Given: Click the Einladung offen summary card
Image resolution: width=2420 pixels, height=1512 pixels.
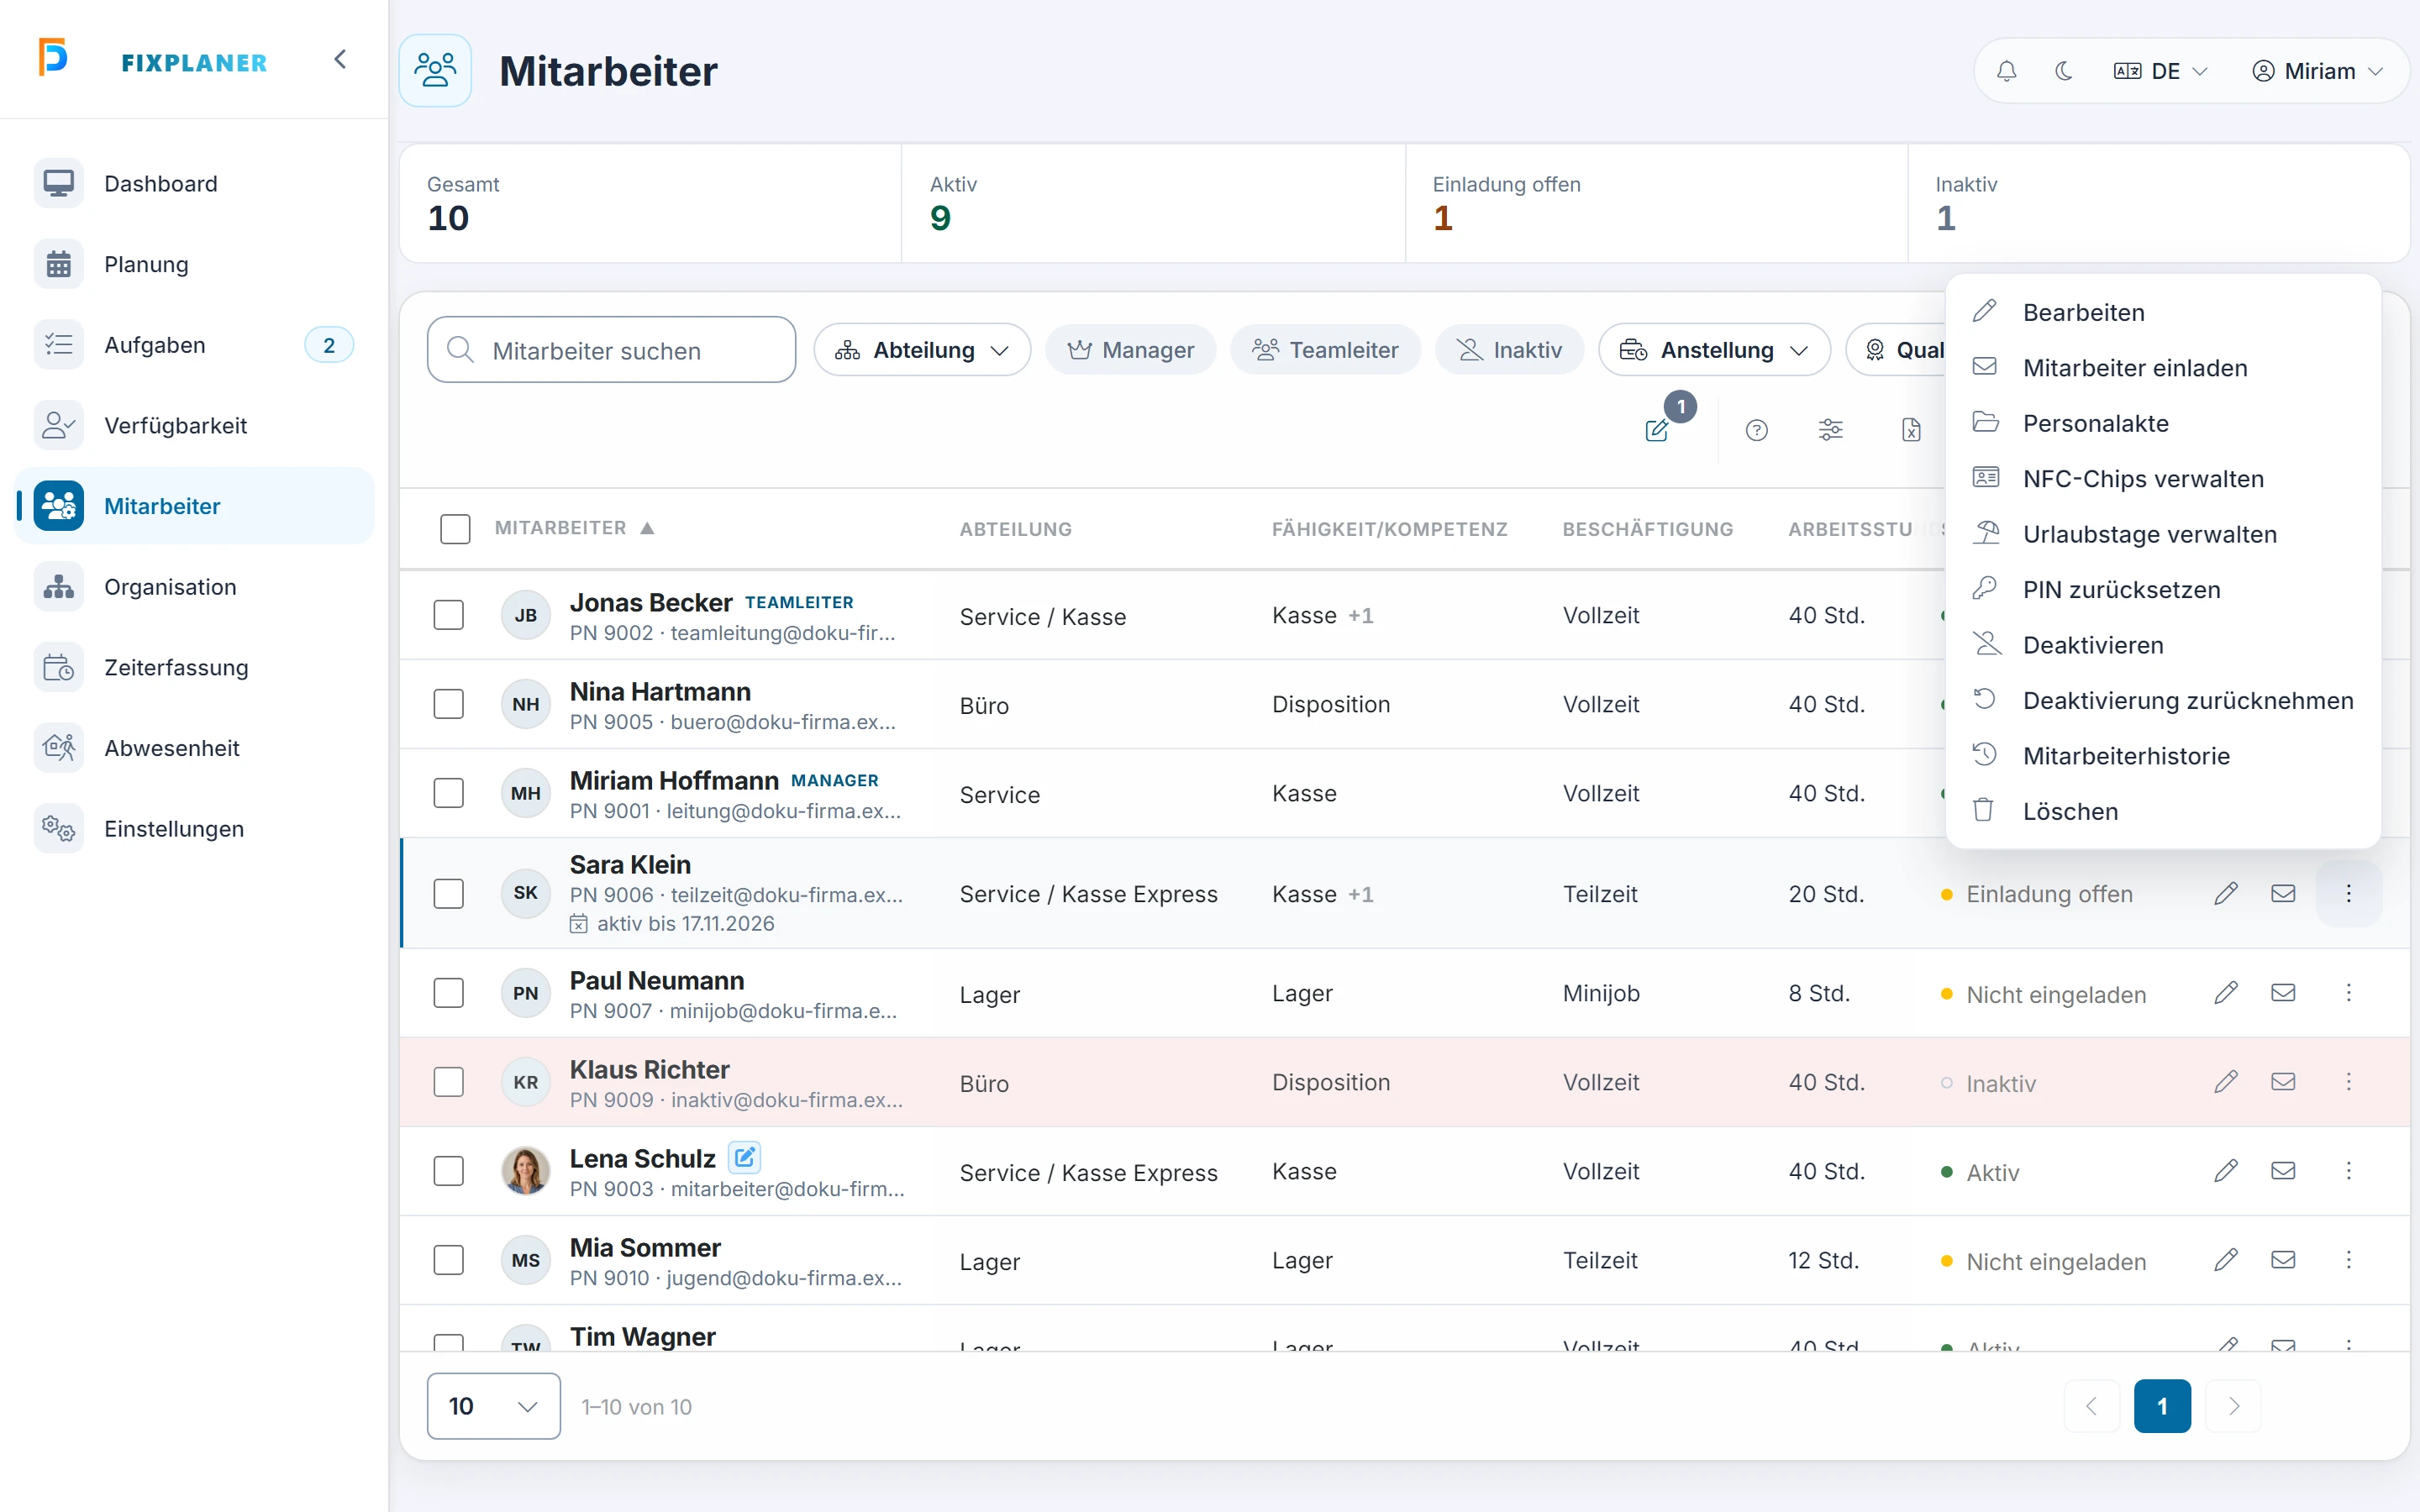Looking at the screenshot, I should (1656, 203).
